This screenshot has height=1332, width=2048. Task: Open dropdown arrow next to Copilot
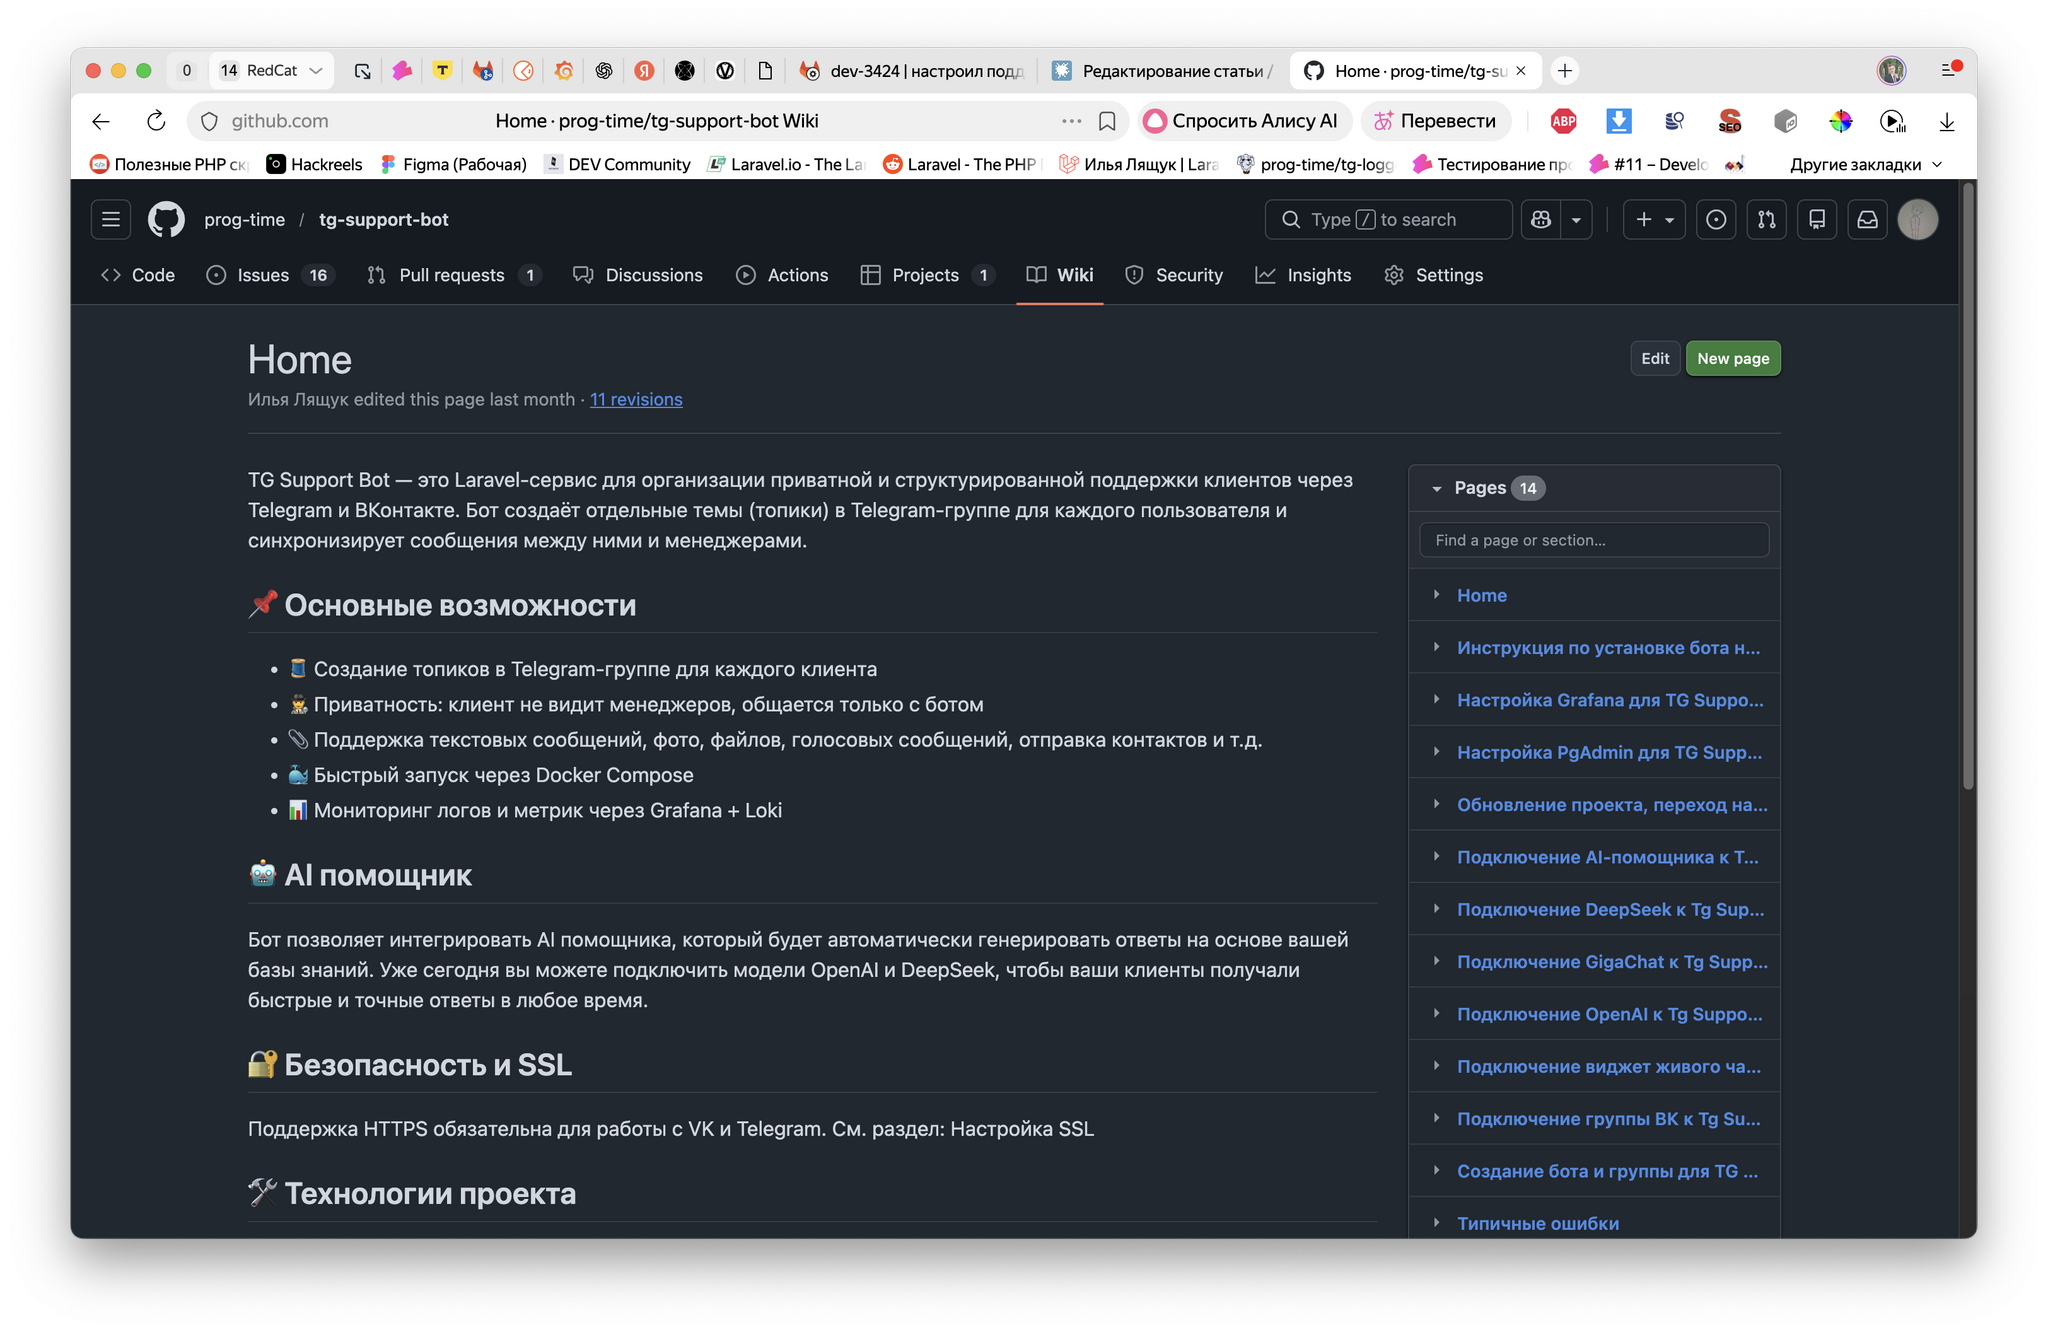tap(1576, 220)
